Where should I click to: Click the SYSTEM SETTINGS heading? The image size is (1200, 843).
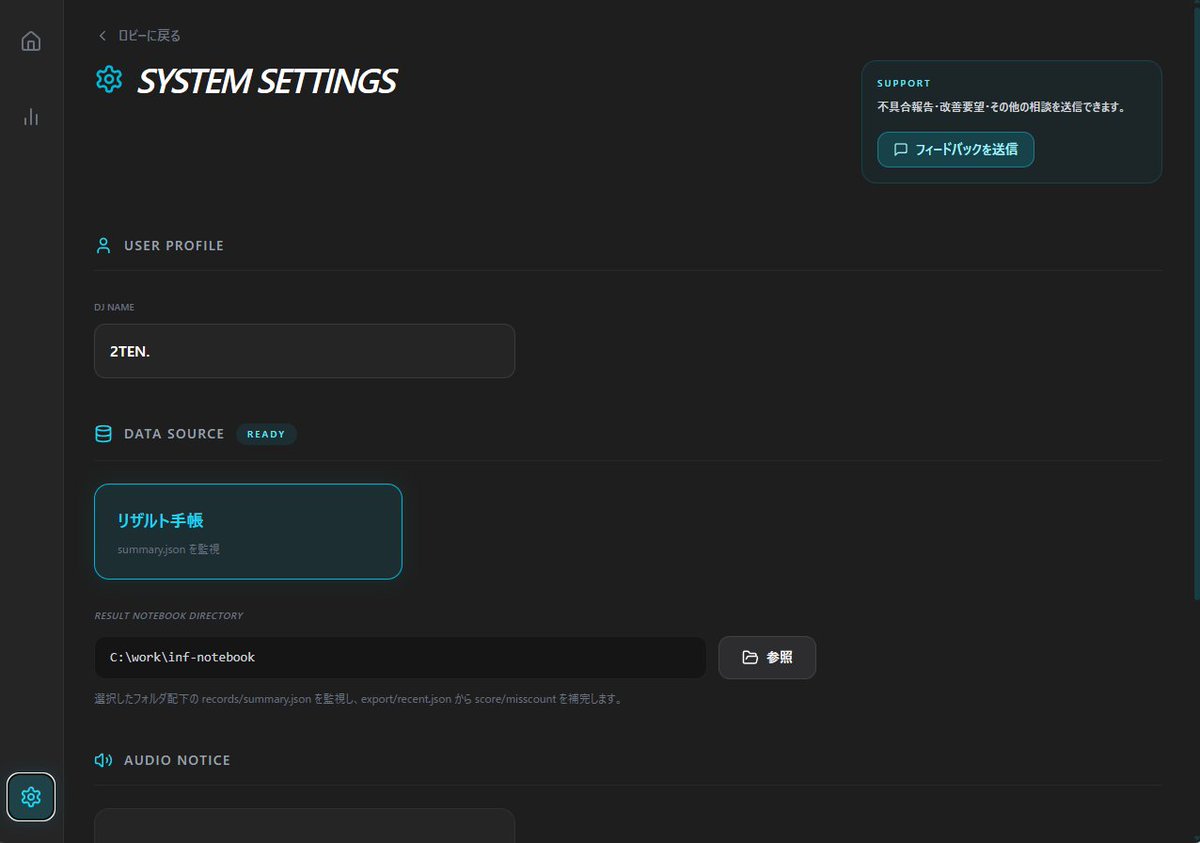(266, 81)
